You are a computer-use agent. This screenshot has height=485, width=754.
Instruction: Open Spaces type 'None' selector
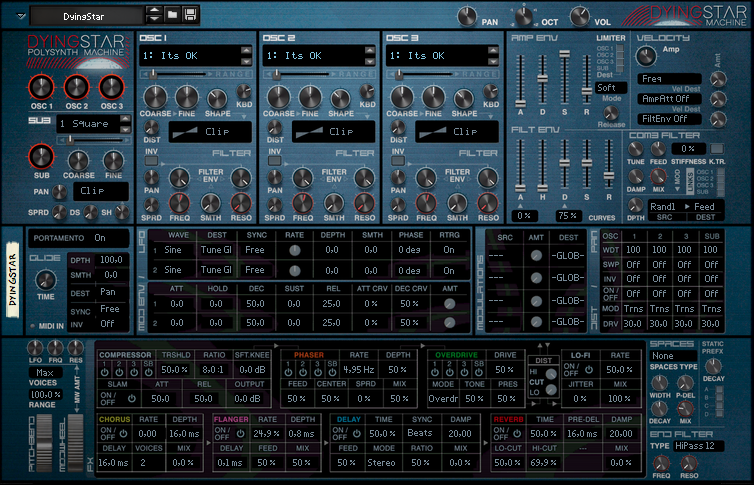[x=673, y=356]
